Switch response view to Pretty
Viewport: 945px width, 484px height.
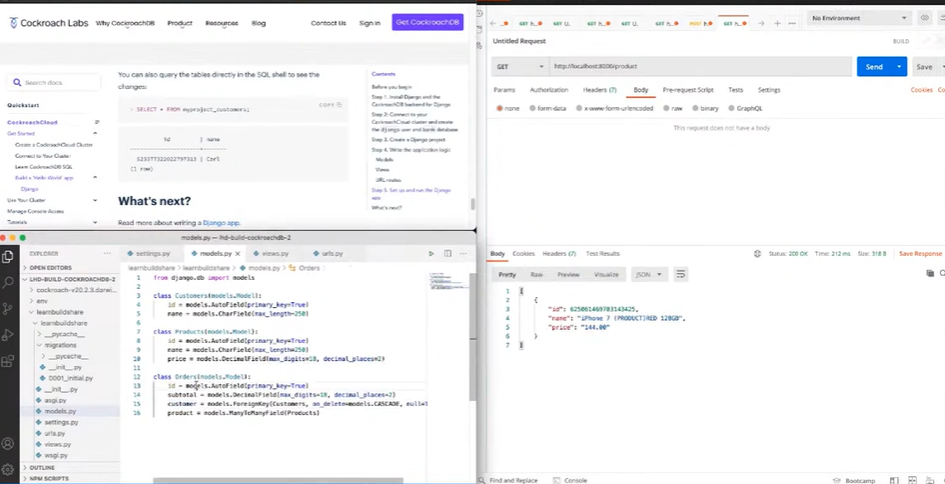point(507,274)
